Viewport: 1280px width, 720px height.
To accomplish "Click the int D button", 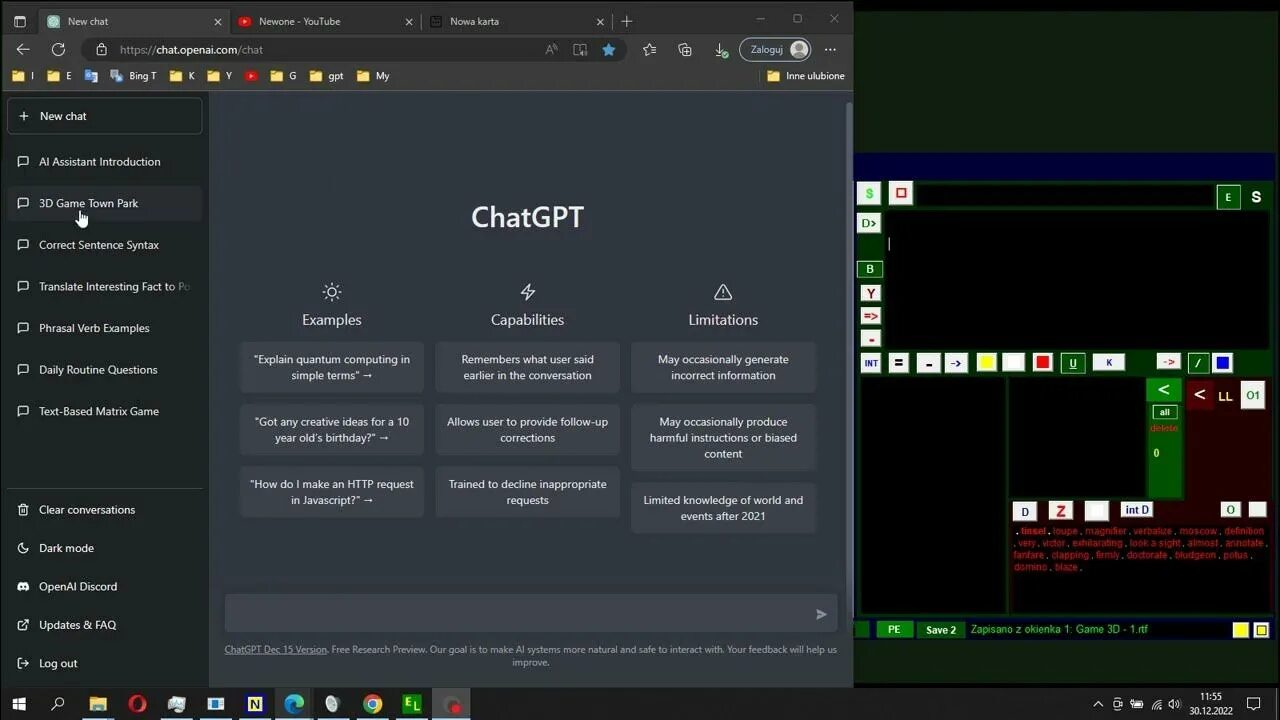I will tap(1137, 510).
